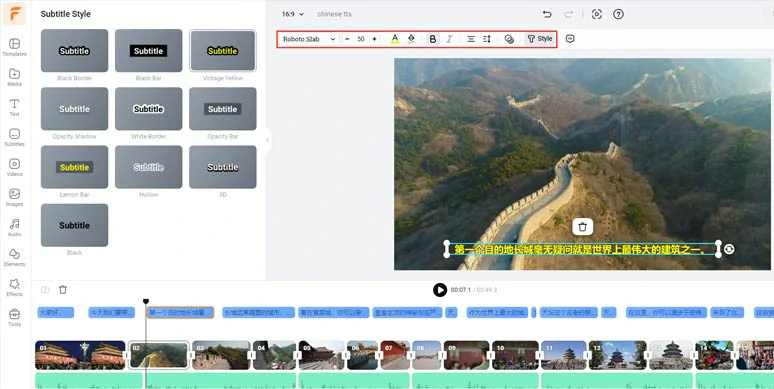Open the Templates panel in sidebar
Image resolution: width=774 pixels, height=389 pixels.
[x=14, y=47]
